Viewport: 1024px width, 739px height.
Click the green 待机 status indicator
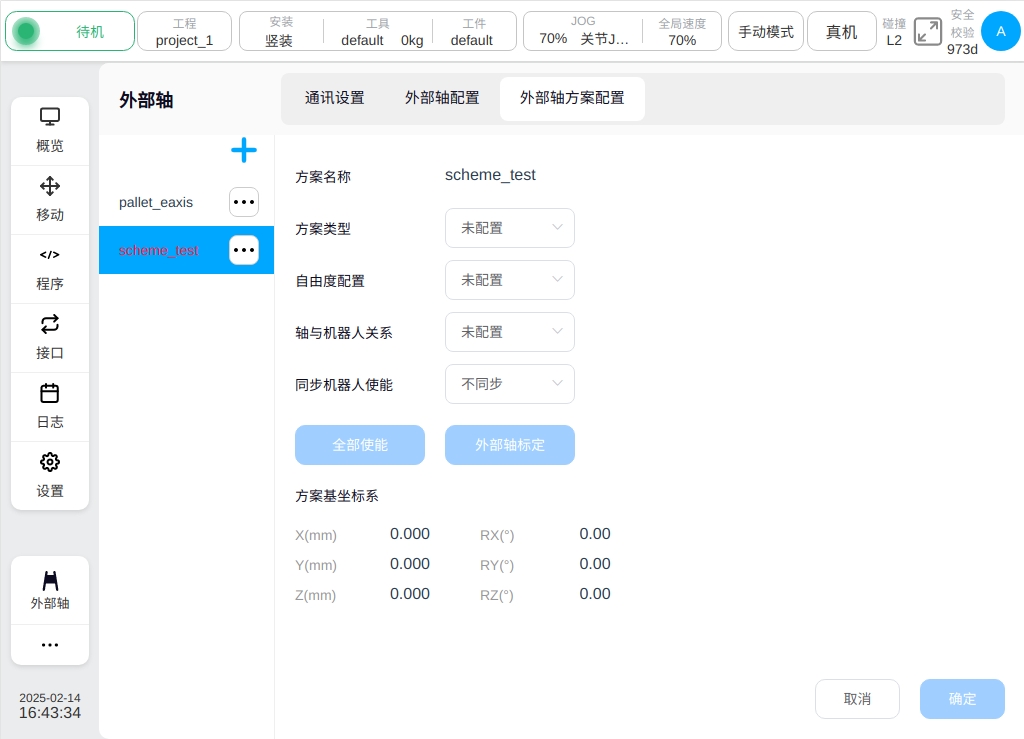[70, 31]
